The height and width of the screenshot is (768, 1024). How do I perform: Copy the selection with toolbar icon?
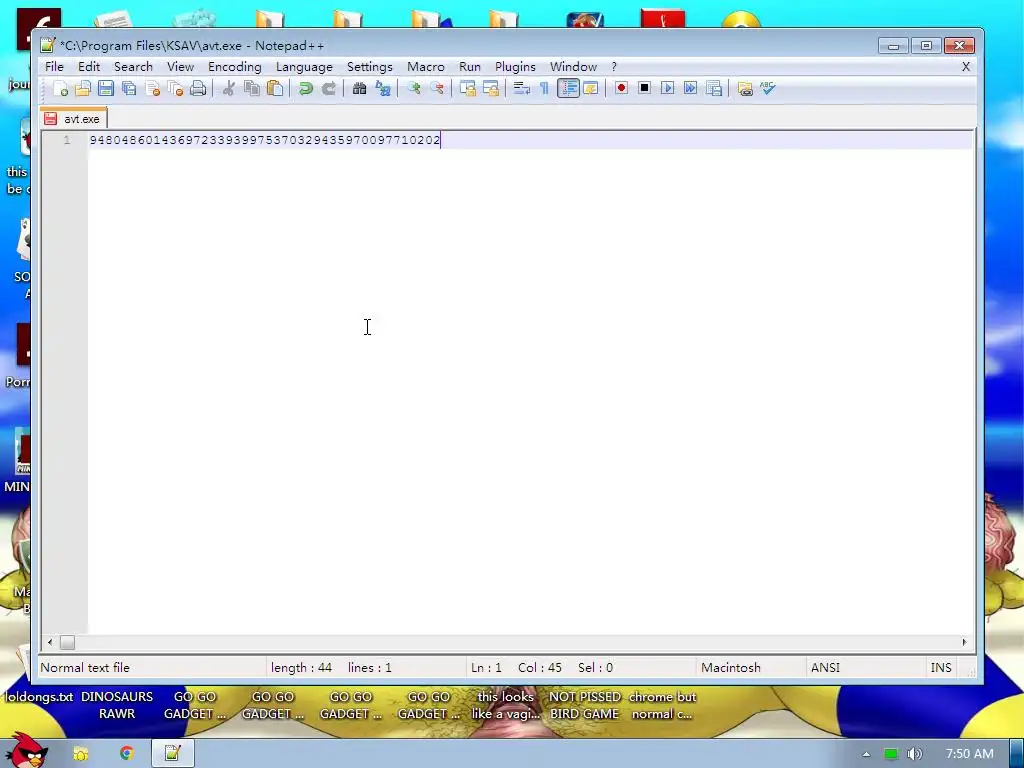(251, 88)
